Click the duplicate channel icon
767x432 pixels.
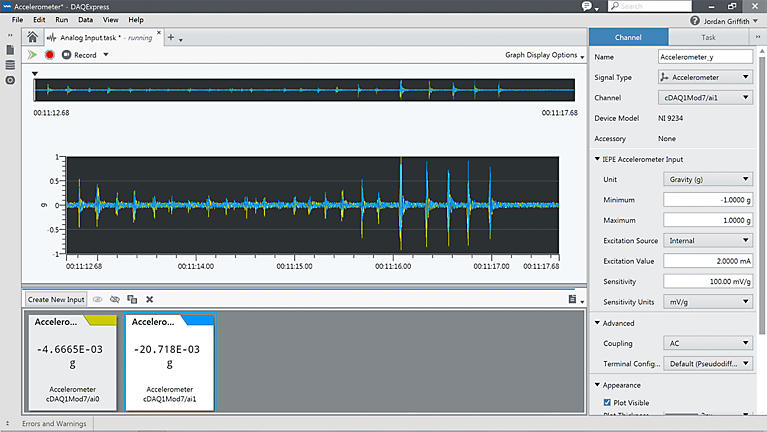(x=132, y=299)
